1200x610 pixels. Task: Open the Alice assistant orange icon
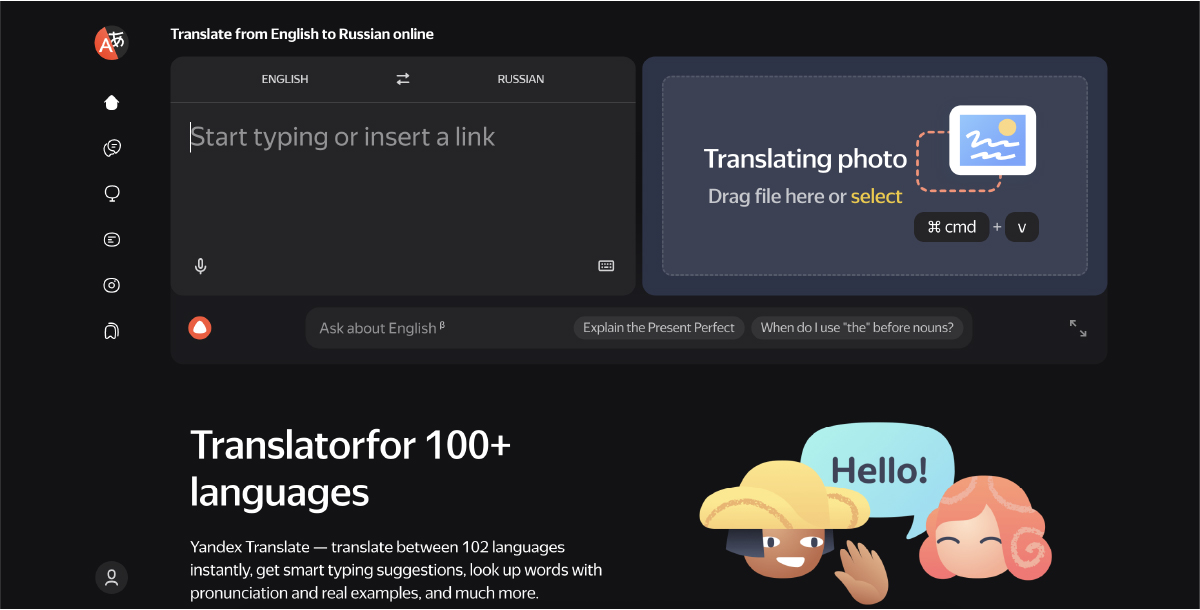click(199, 327)
